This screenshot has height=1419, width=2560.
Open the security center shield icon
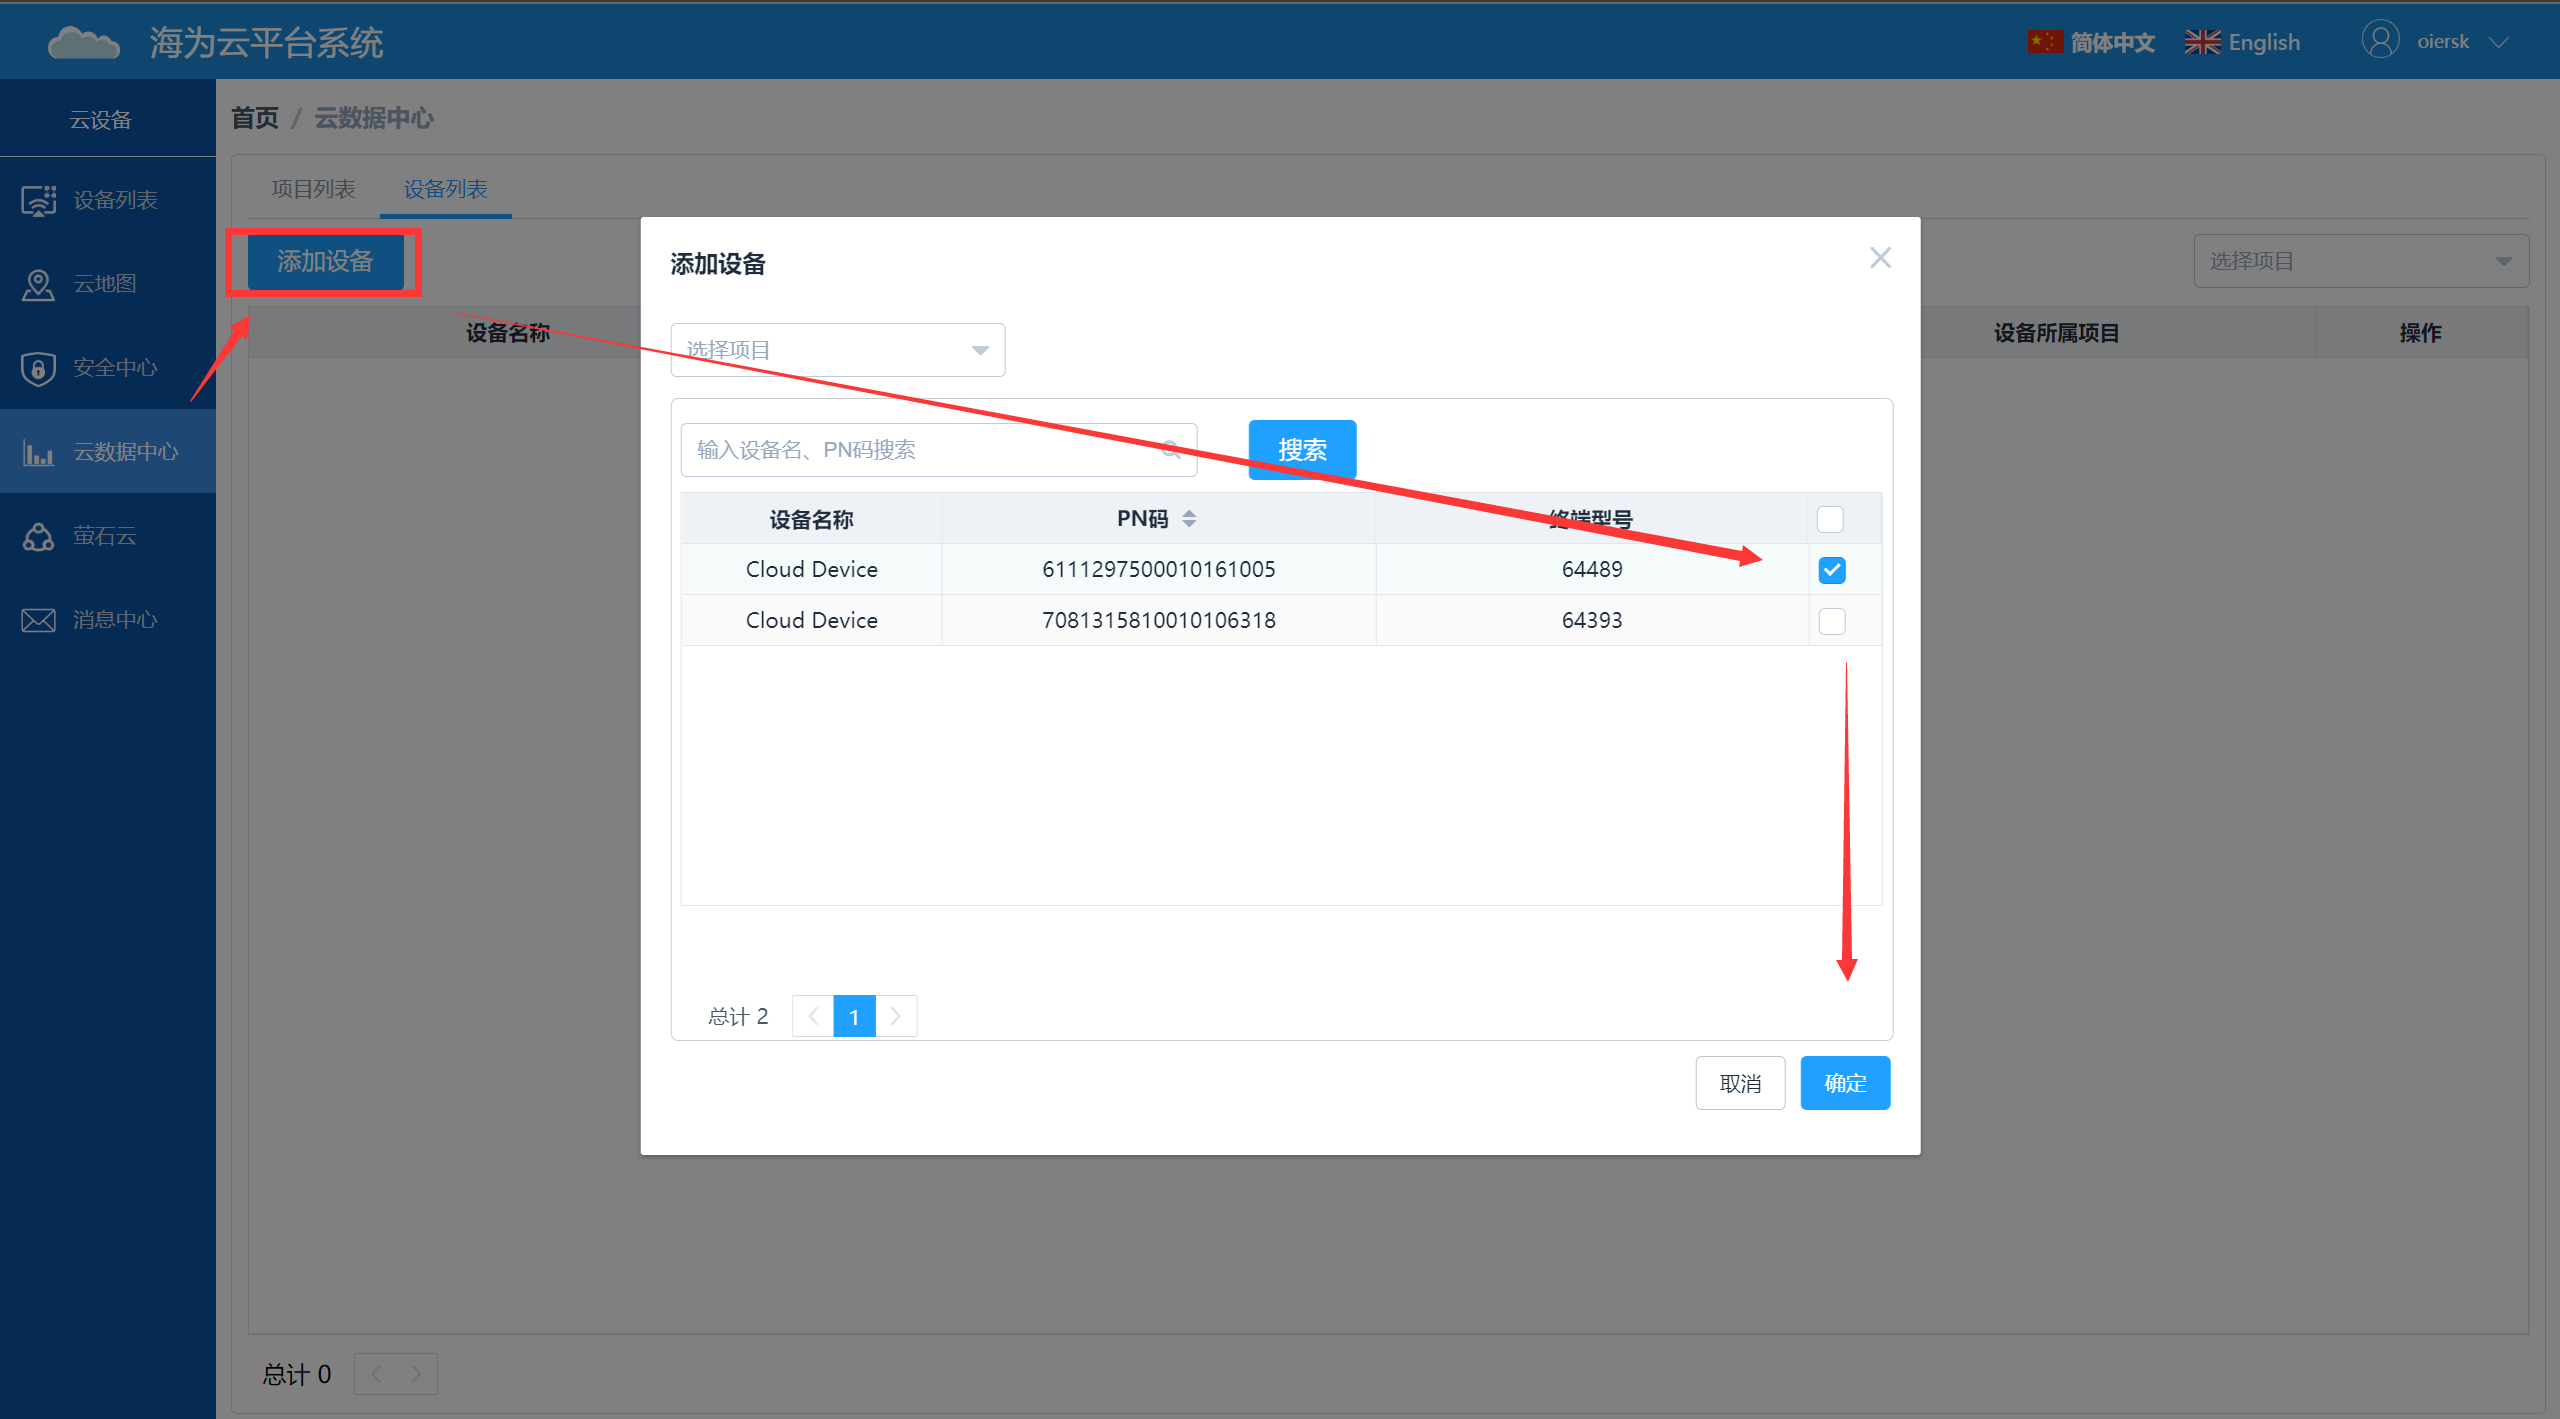click(x=38, y=368)
